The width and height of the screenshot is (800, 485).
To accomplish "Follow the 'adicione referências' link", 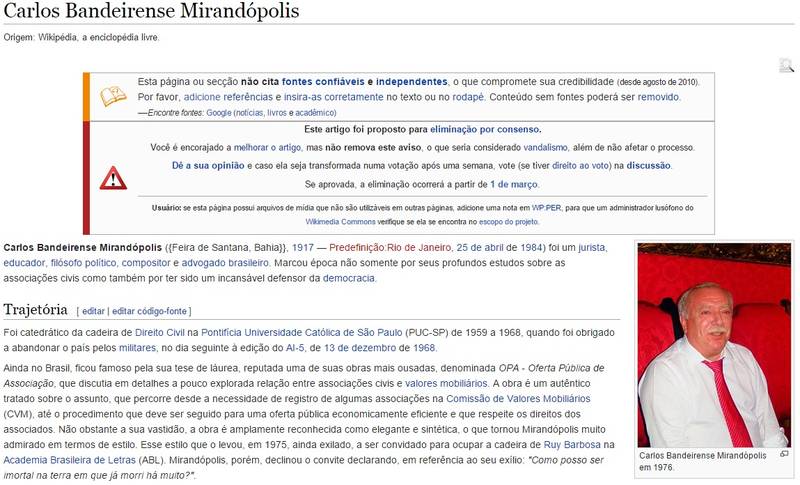I will [228, 97].
